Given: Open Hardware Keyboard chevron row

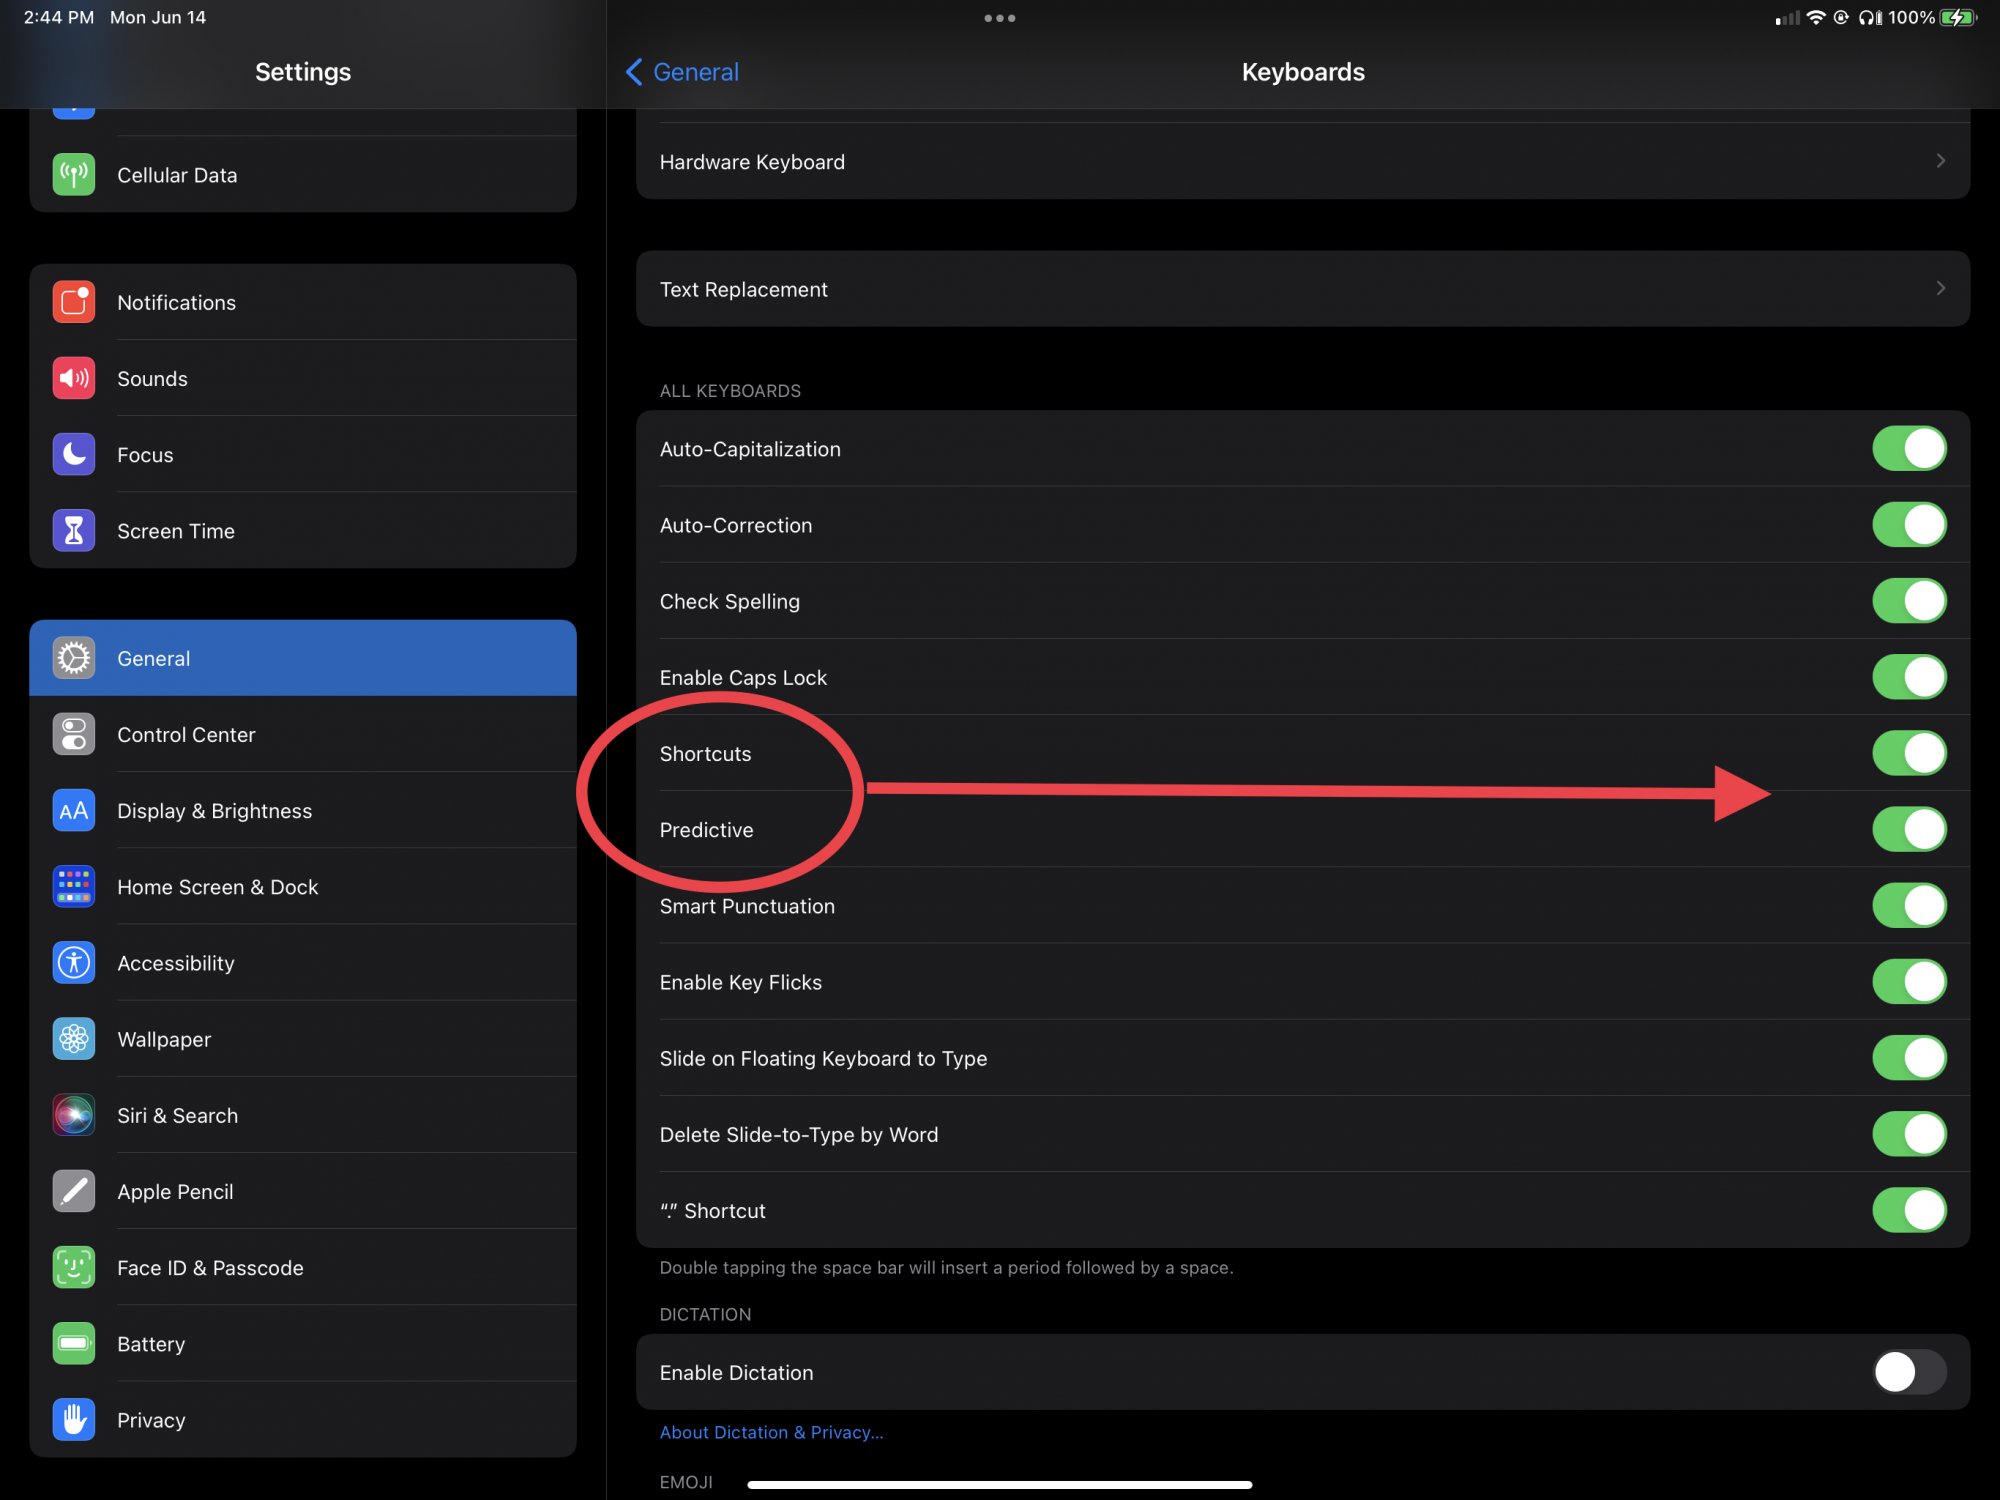Looking at the screenshot, I should [x=1940, y=161].
